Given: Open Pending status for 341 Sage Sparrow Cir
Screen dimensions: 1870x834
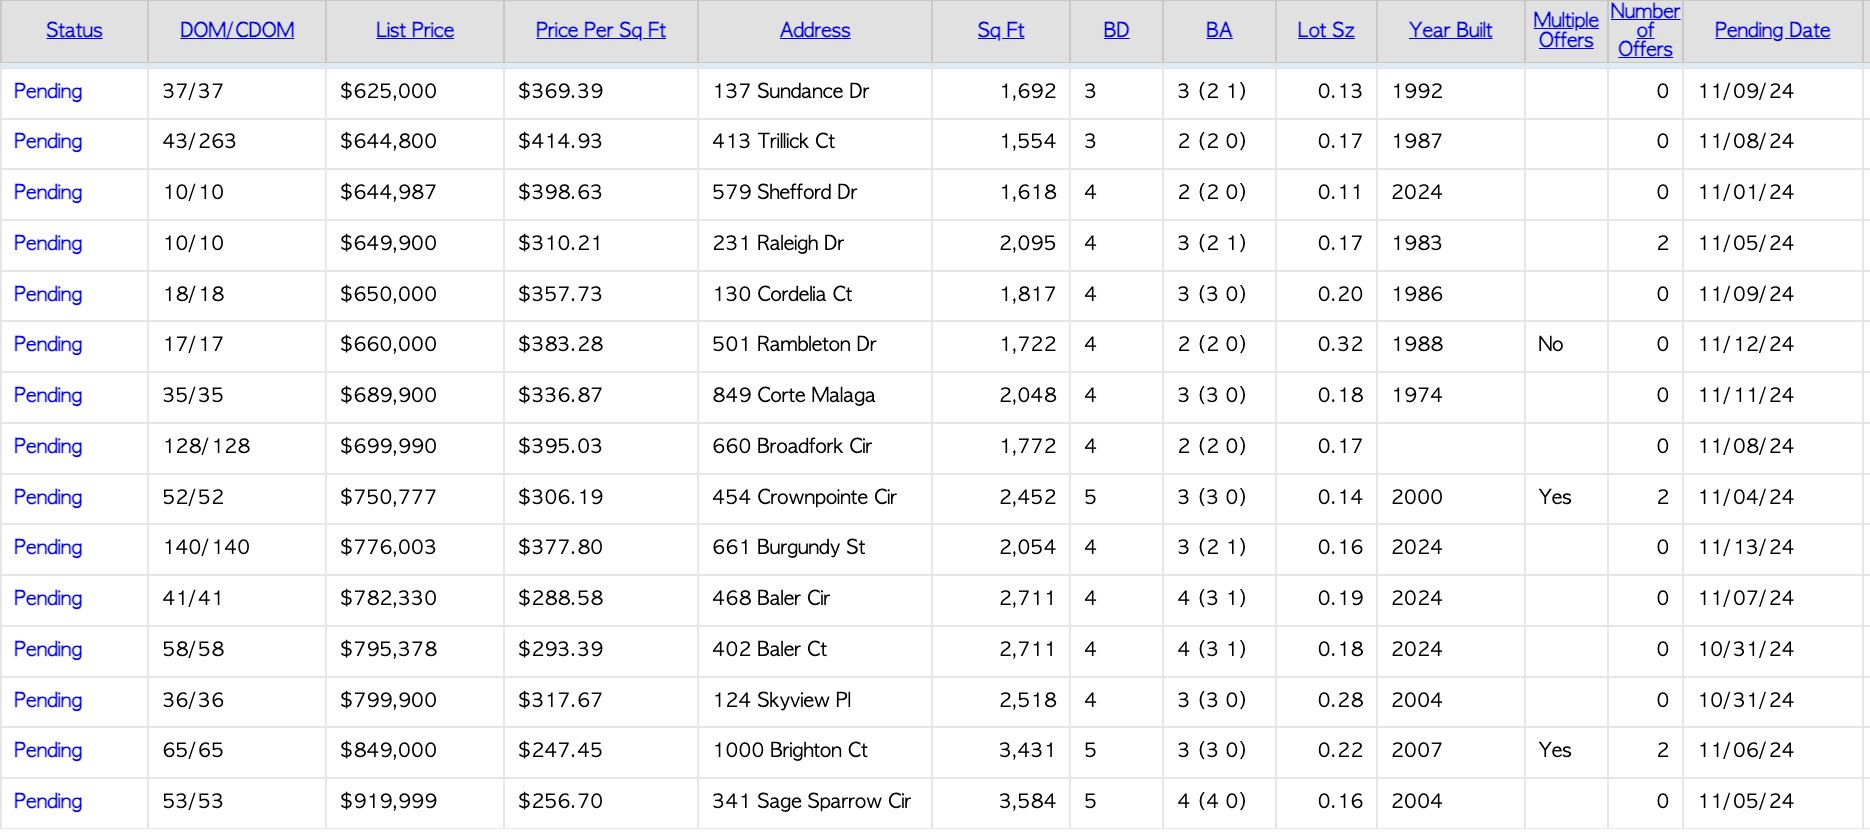Looking at the screenshot, I should tap(48, 802).
